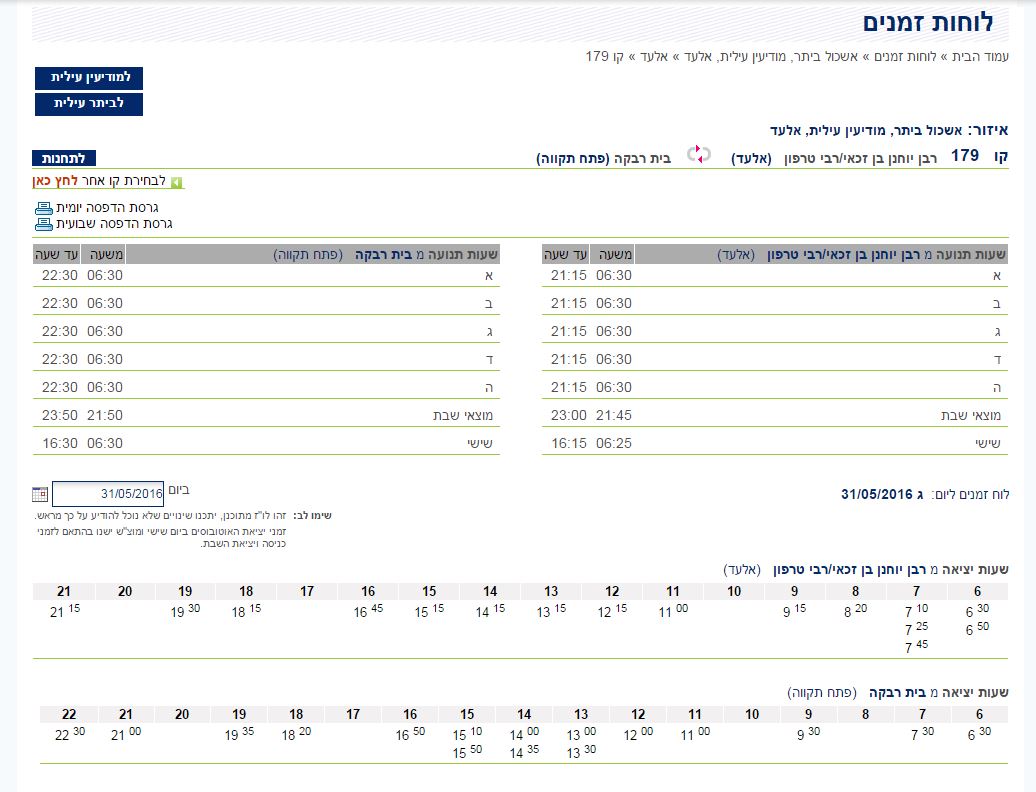Click מוצאי שבת row end time 23:00
The image size is (1036, 792).
click(x=569, y=415)
